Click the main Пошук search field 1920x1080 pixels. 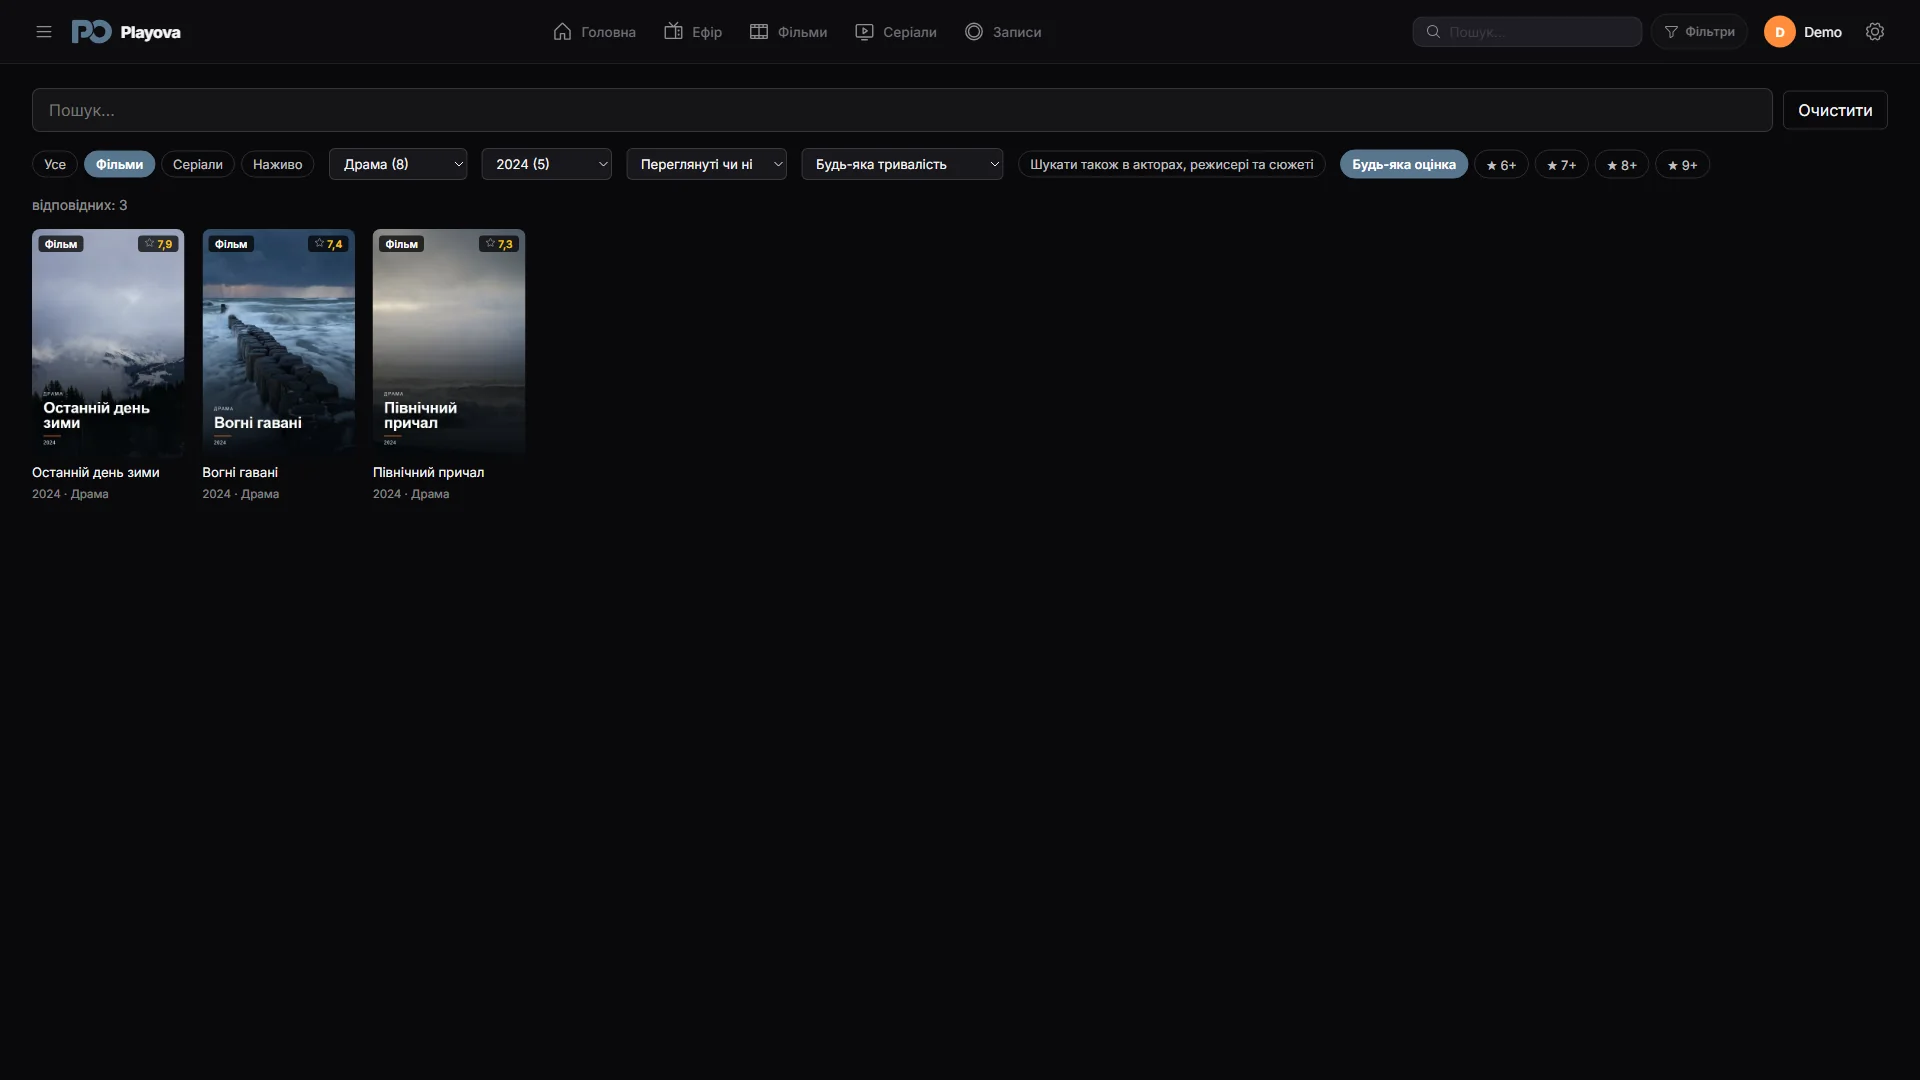902,110
